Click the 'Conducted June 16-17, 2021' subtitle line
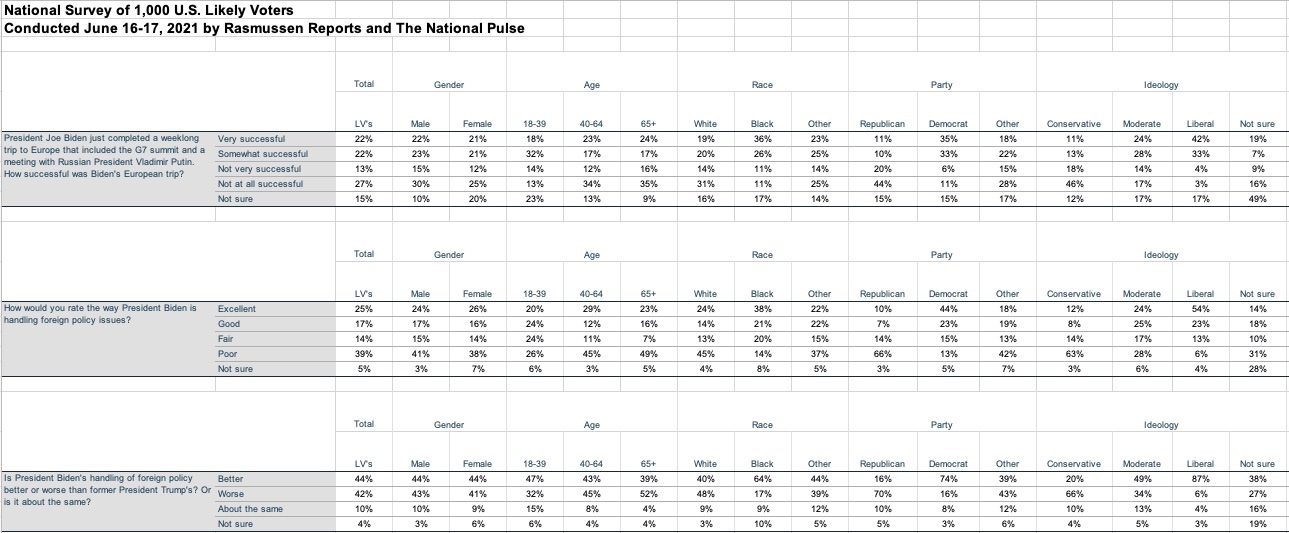Screen dimensions: 1289x533 (x=264, y=28)
